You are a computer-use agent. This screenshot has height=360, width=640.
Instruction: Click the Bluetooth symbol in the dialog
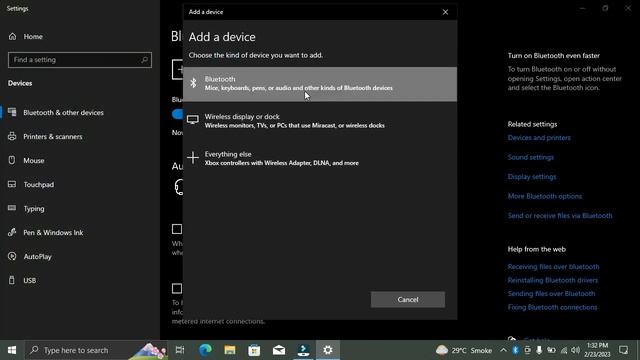[193, 83]
